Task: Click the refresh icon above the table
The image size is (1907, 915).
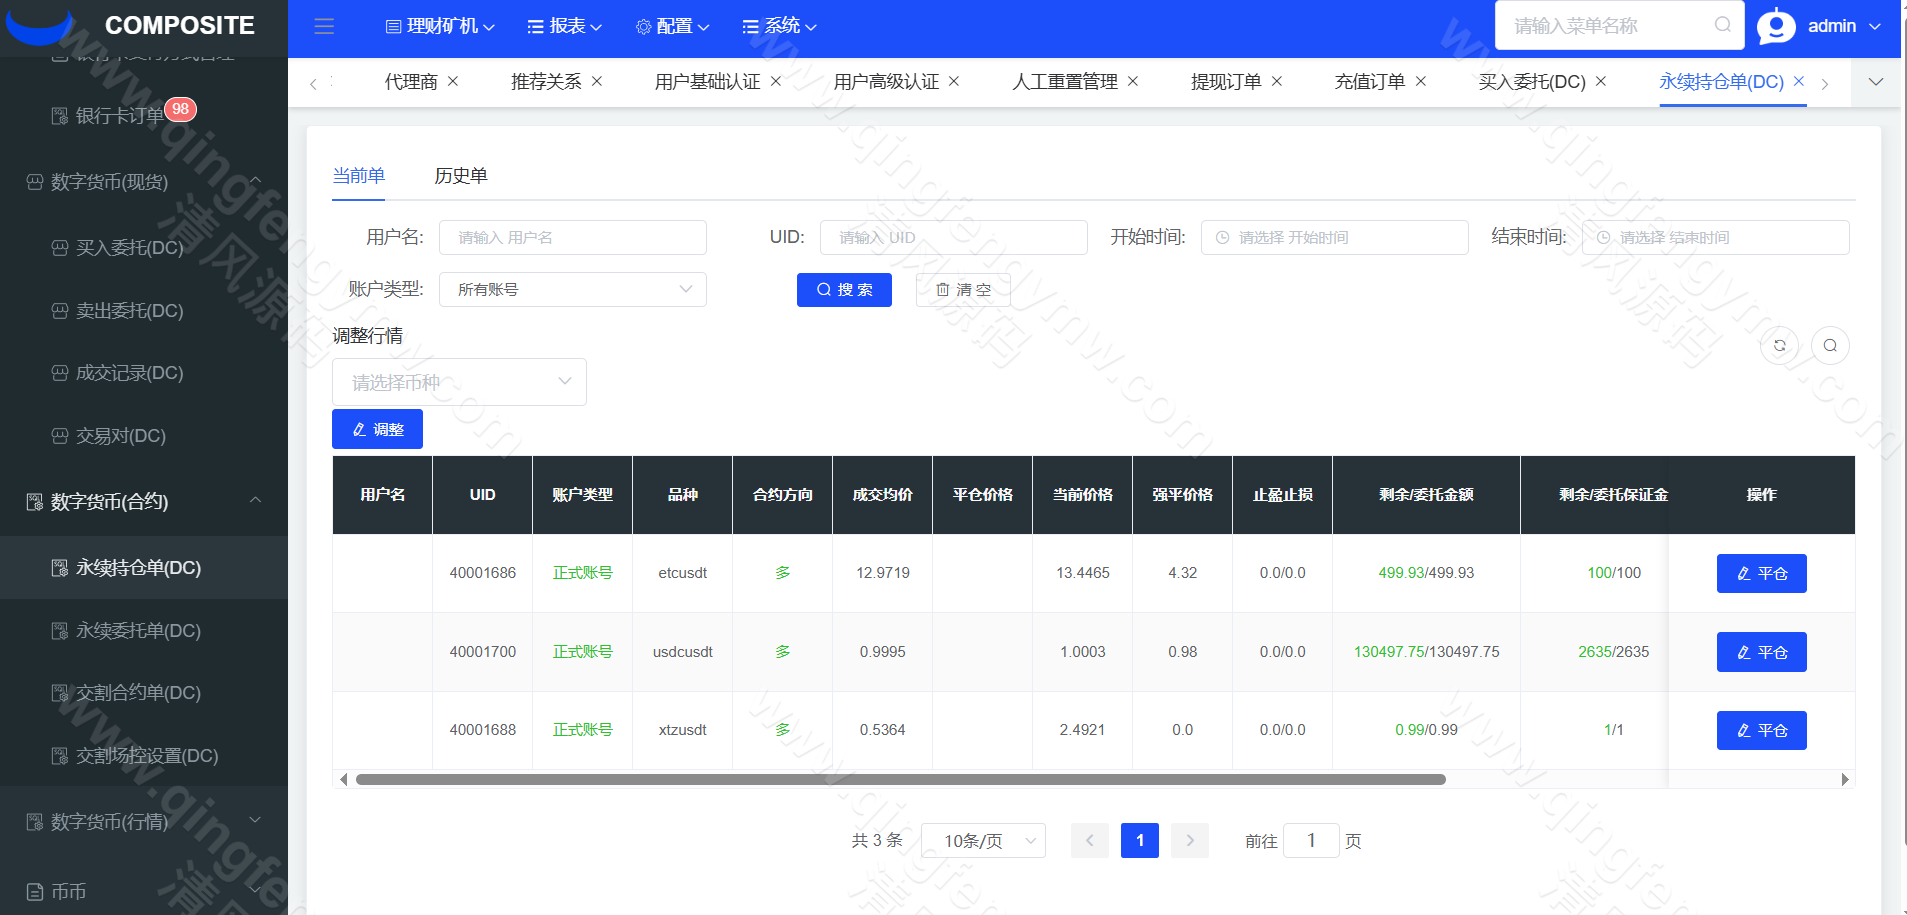Action: 1780,345
